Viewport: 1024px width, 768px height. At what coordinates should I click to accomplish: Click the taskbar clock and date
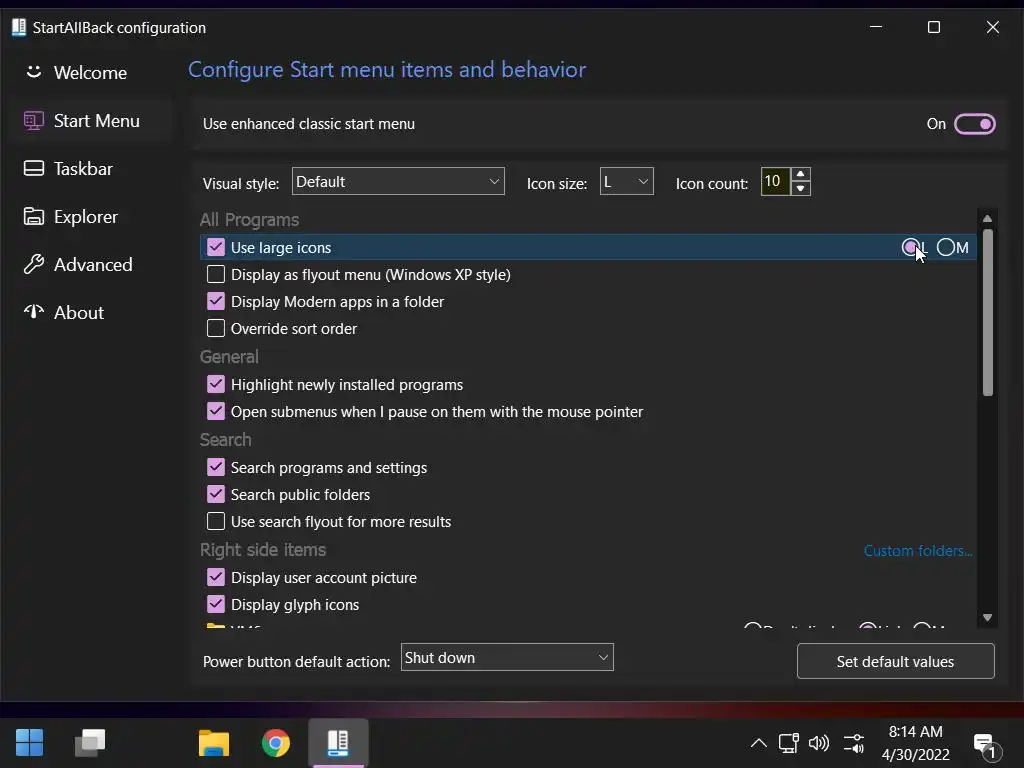point(916,743)
